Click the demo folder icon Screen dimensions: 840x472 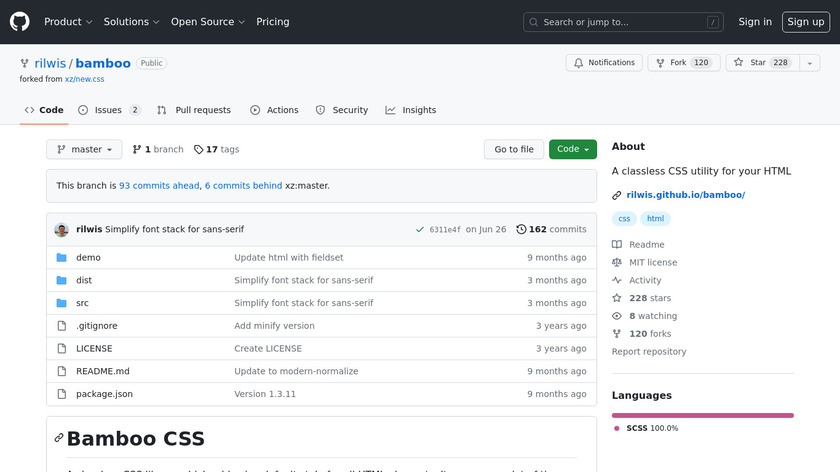[x=61, y=258]
